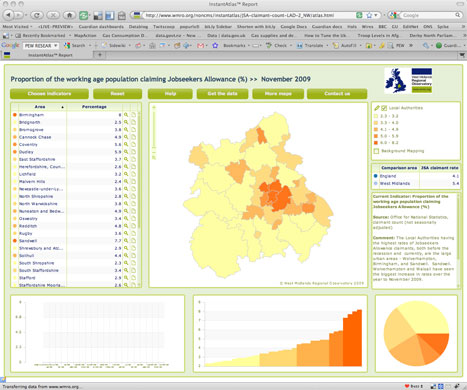The image size is (467, 390).
Task: Open the Check spelling dropdown
Action: pyautogui.click(x=291, y=46)
